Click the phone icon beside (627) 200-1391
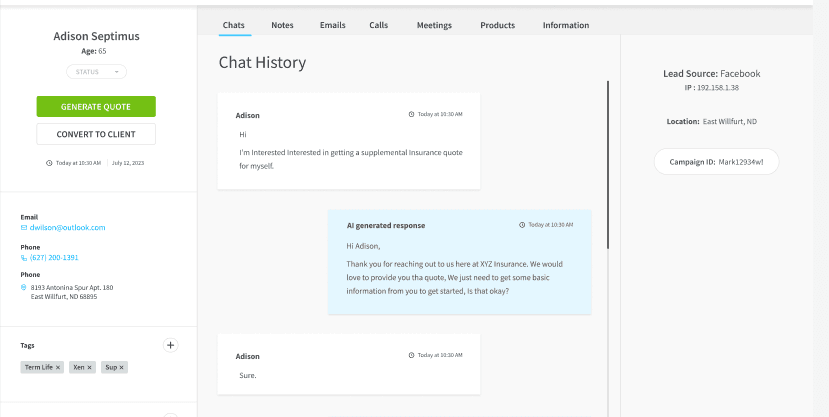The image size is (829, 417). coord(24,258)
